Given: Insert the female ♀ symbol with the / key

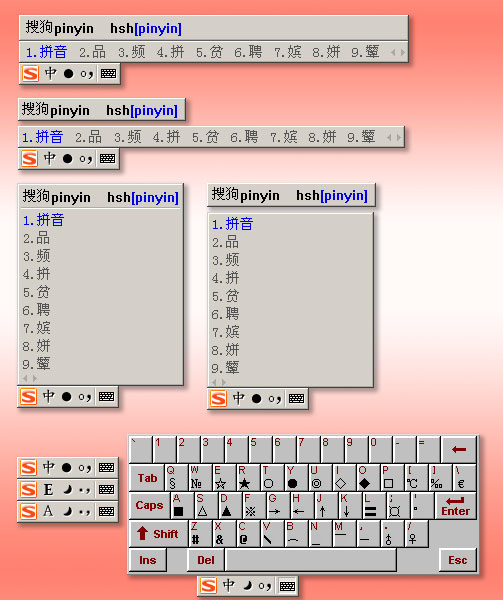Looking at the screenshot, I should tap(416, 533).
